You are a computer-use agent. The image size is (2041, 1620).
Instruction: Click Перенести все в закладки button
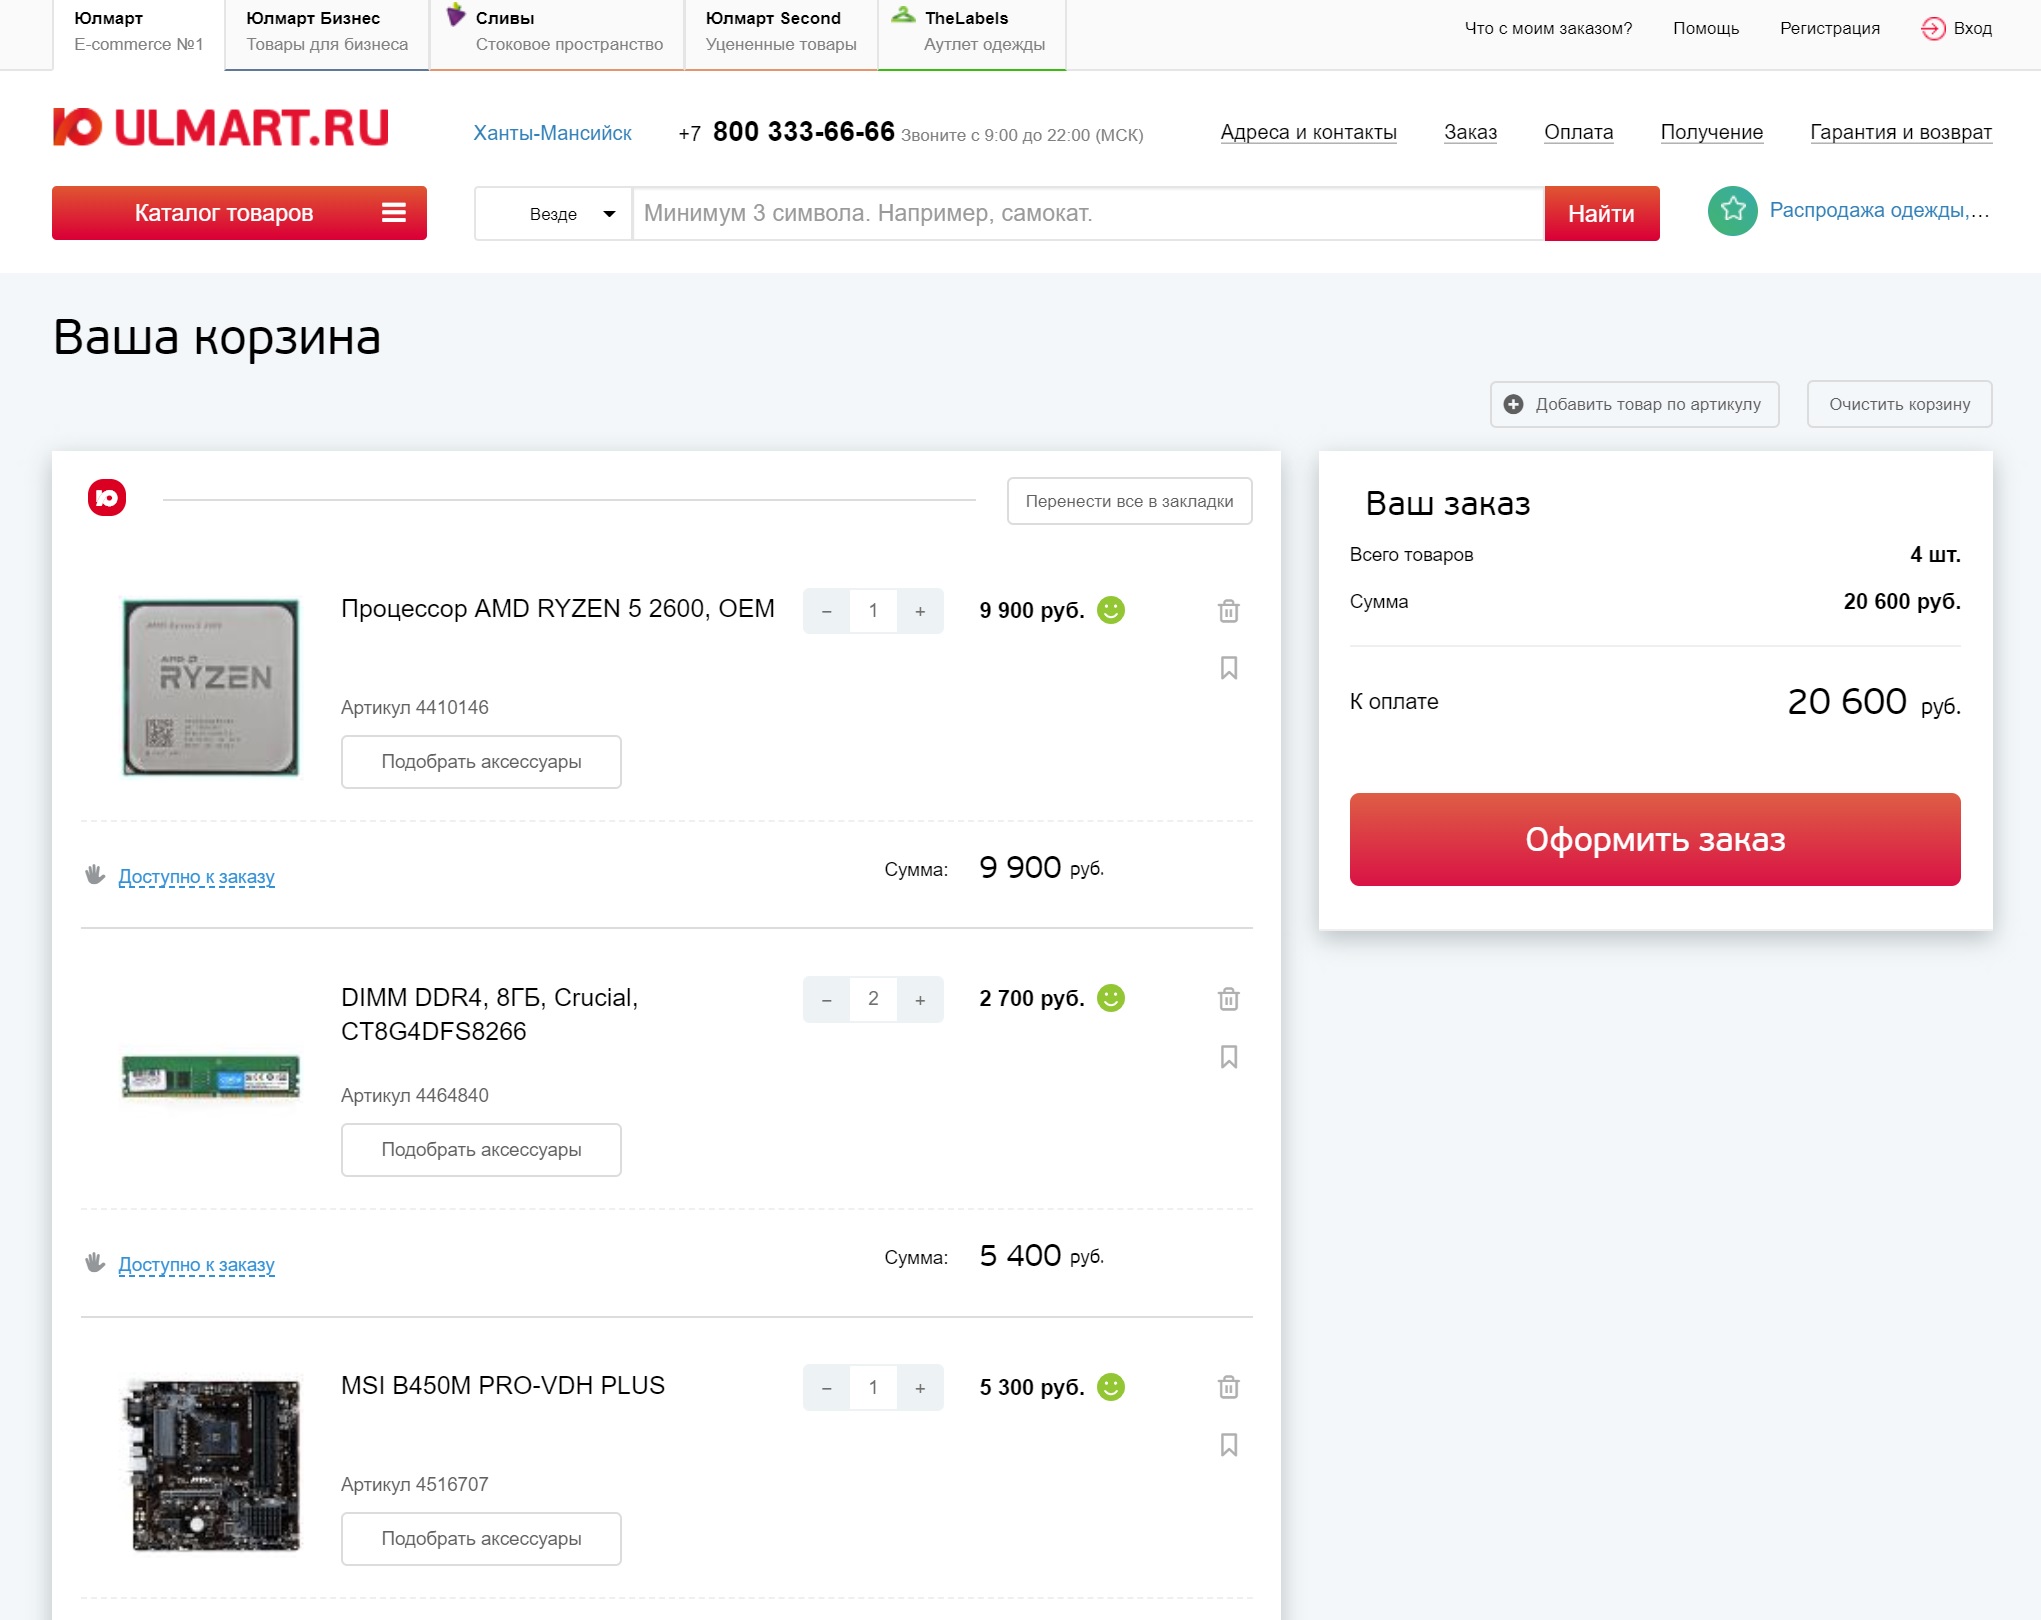pos(1129,501)
